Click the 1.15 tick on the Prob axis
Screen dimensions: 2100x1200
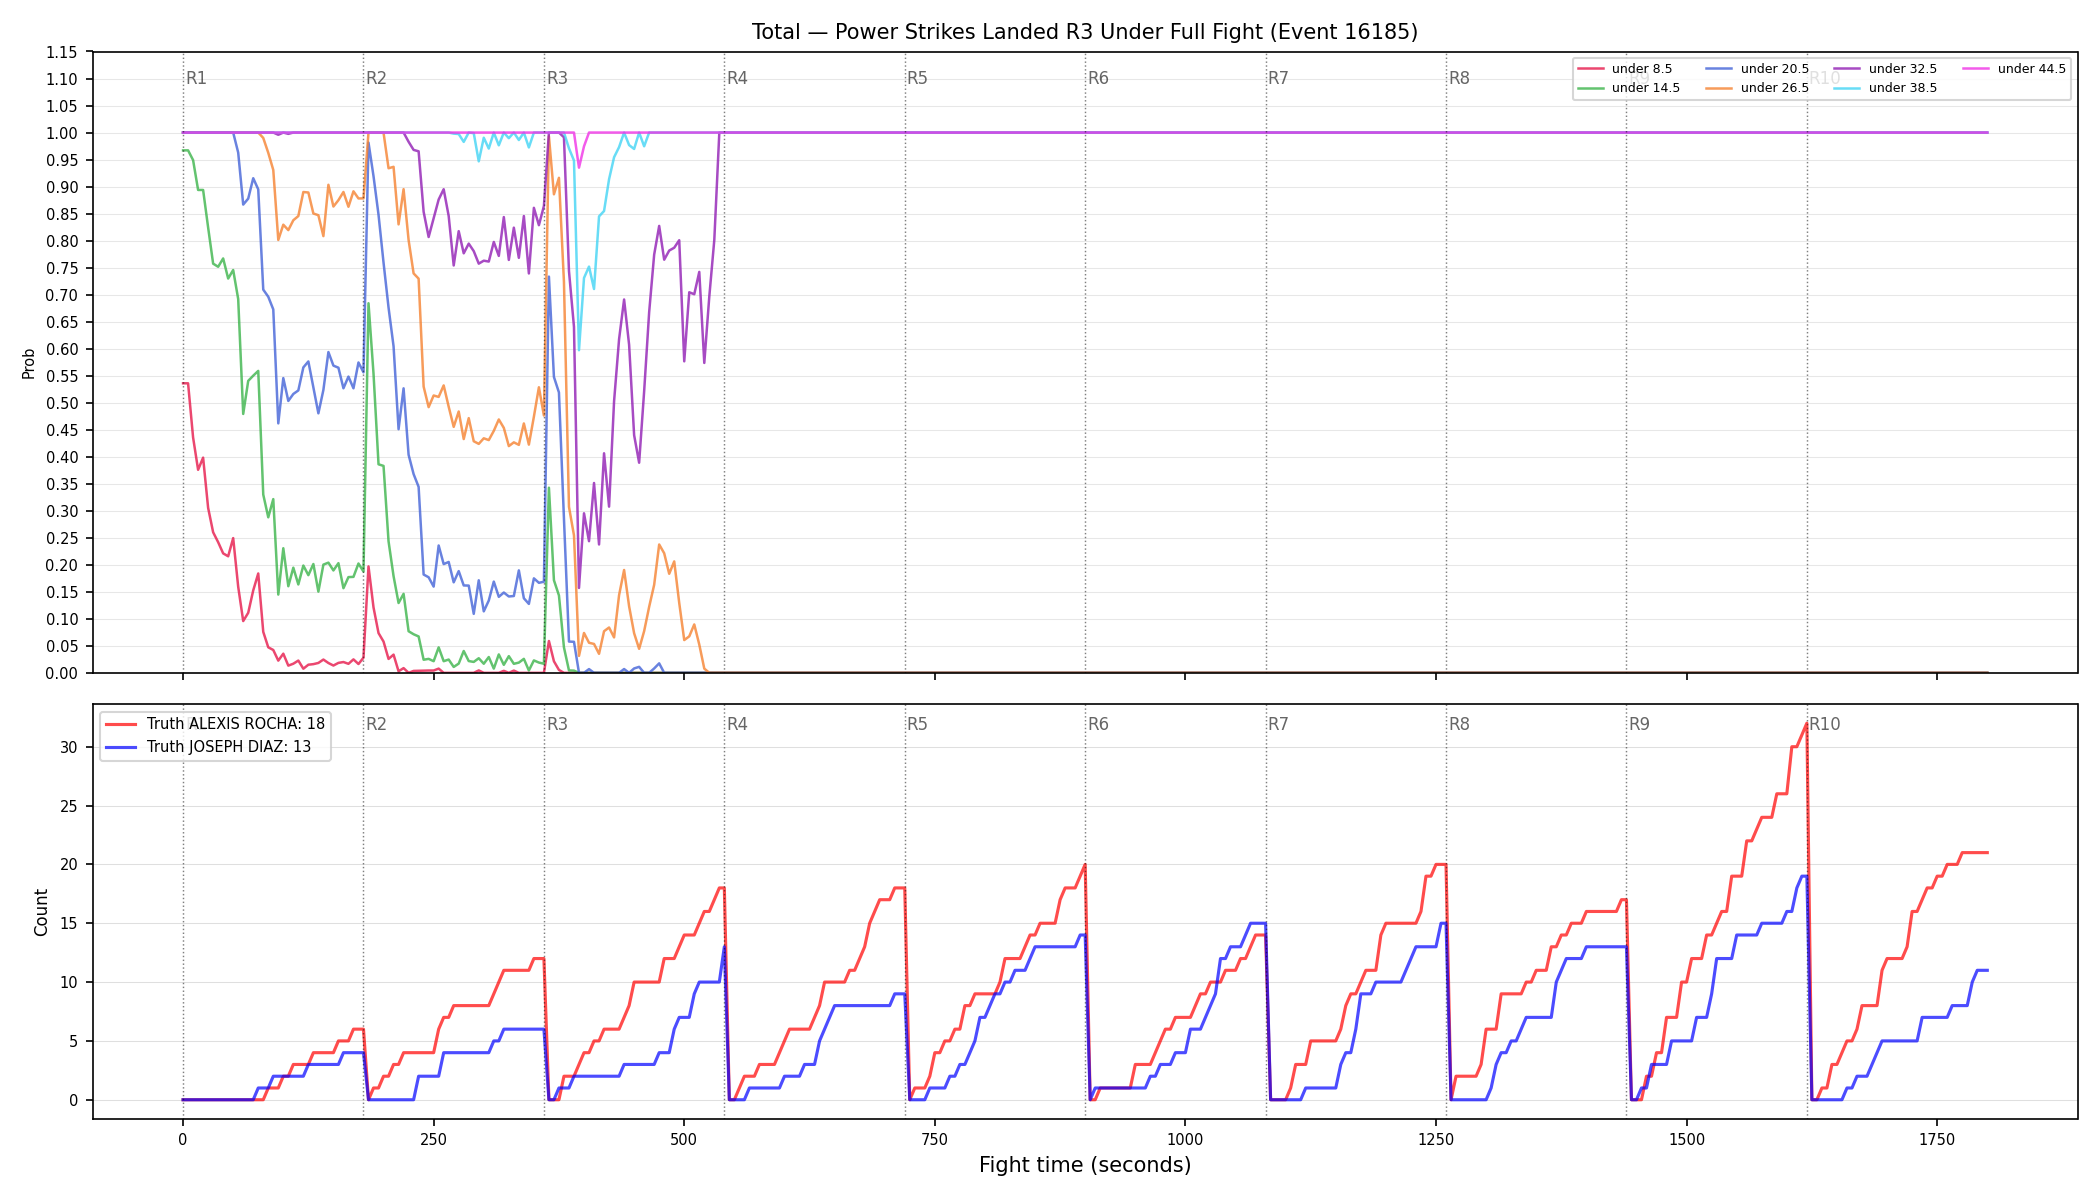click(62, 52)
